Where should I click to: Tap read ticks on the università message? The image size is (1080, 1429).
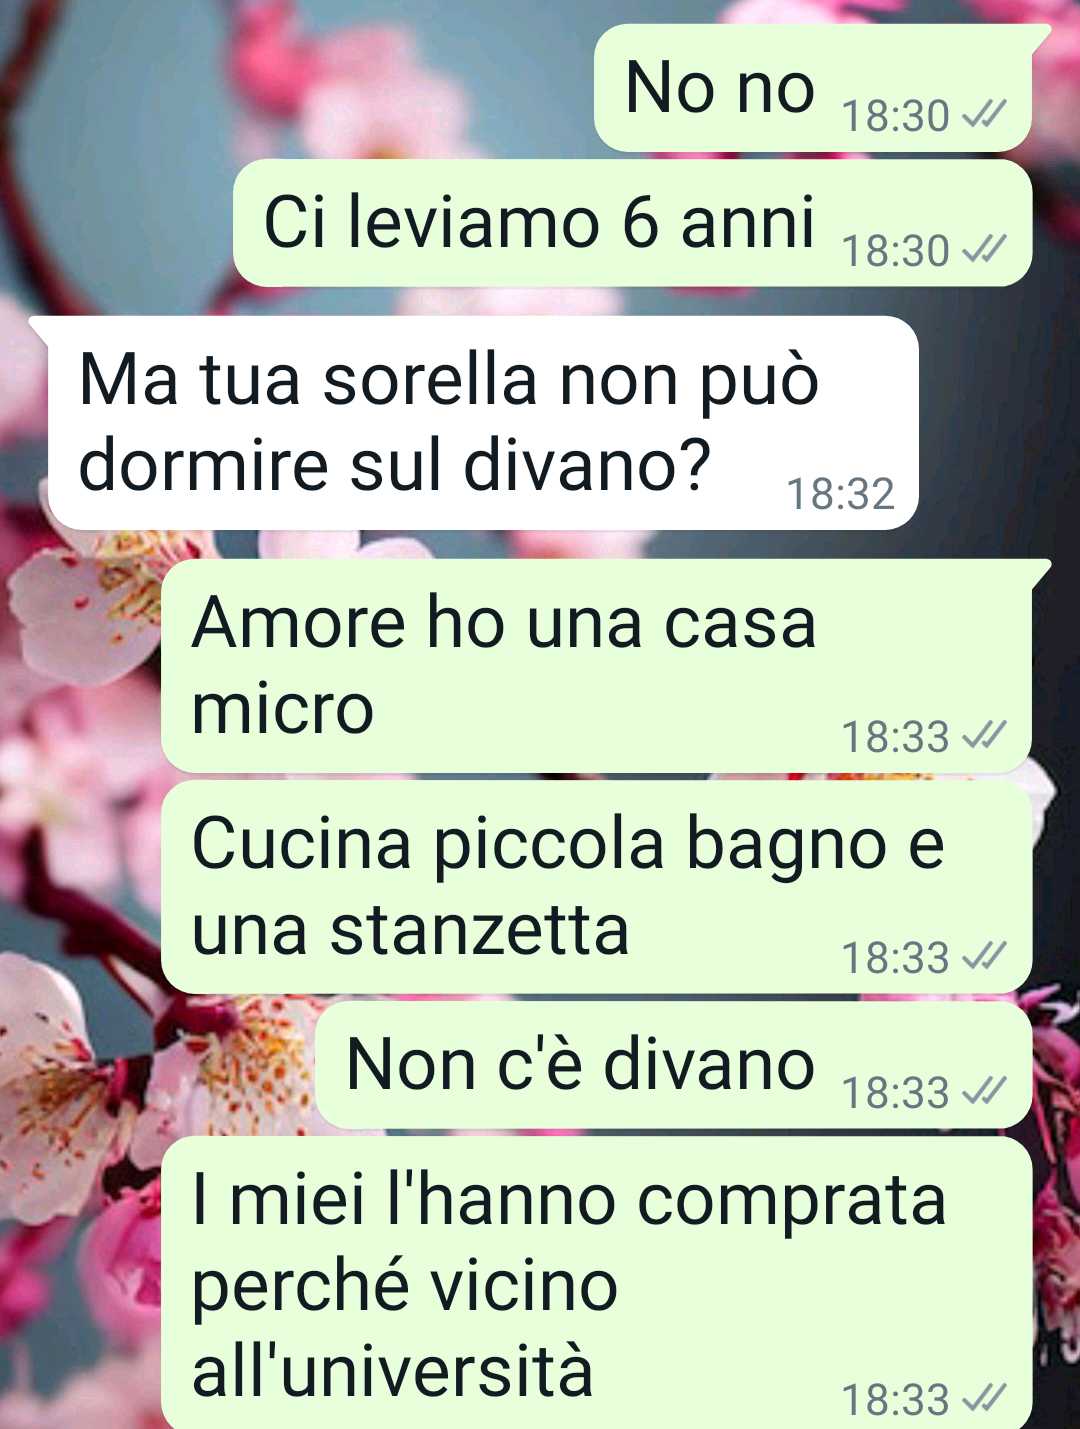point(983,1399)
